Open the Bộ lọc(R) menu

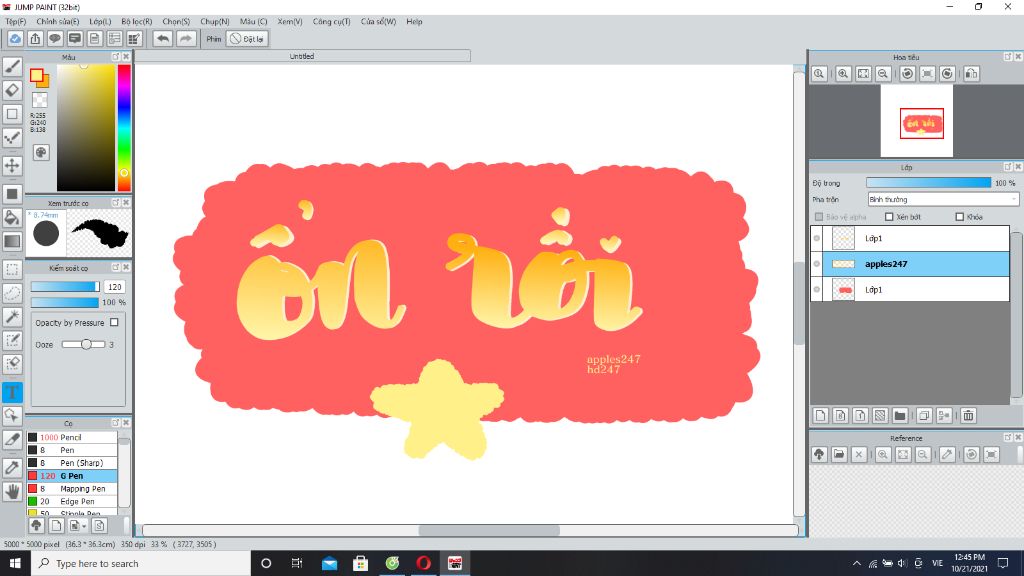[136, 22]
